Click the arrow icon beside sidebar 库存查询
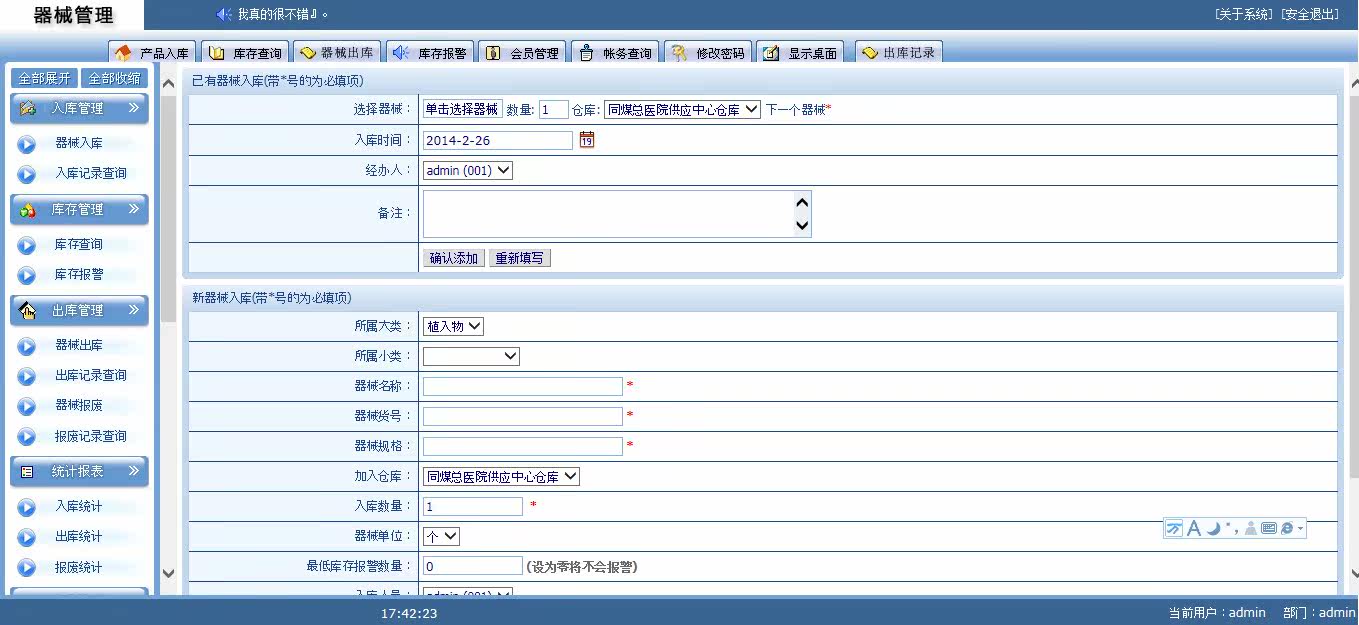The width and height of the screenshot is (1359, 625). (x=27, y=245)
